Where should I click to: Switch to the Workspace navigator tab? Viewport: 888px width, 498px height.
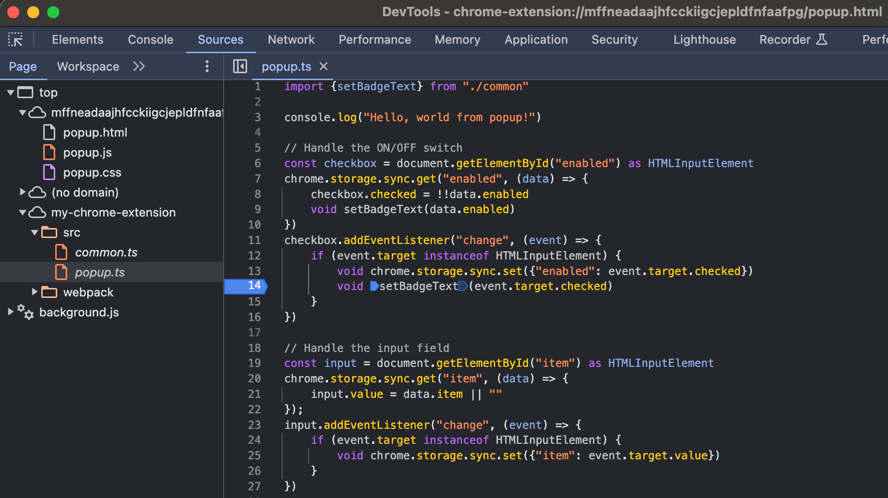click(x=88, y=67)
